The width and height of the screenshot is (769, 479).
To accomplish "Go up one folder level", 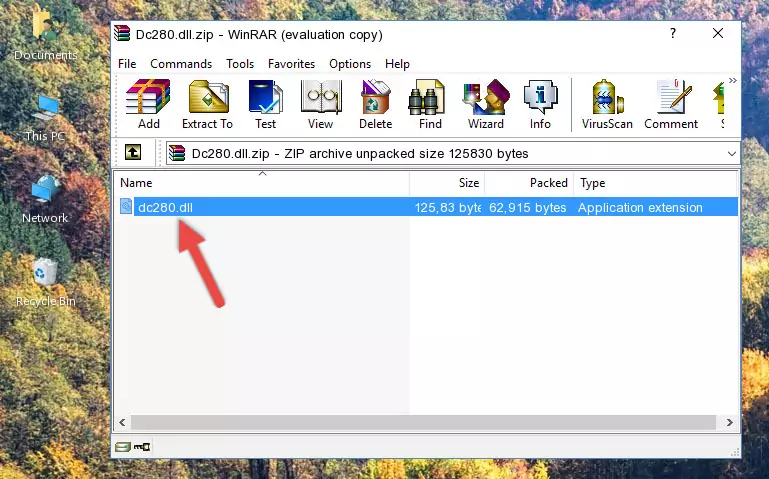I will click(133, 152).
